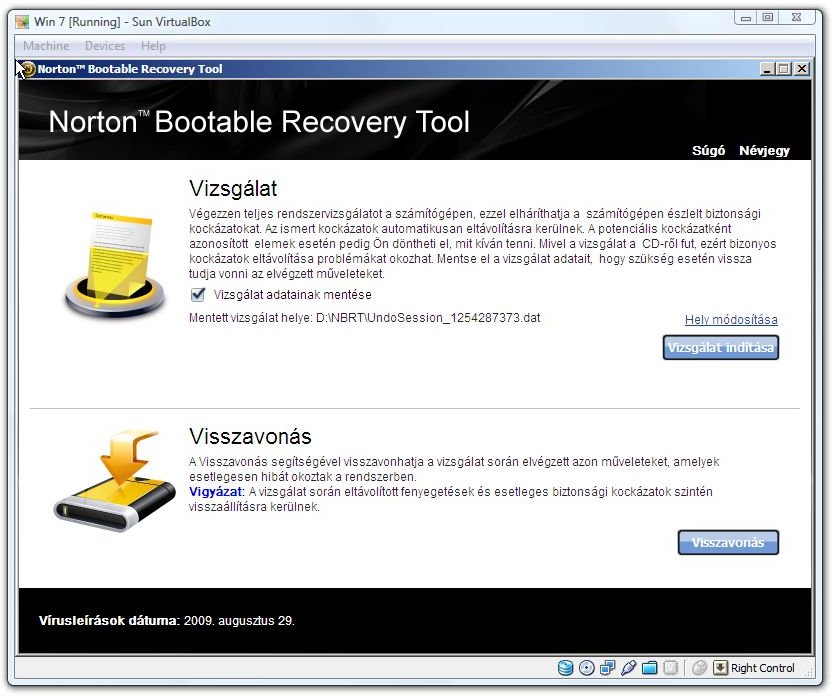Image resolution: width=832 pixels, height=697 pixels.
Task: Uncheck 'Vizsgálat adatainak mentése' checkbox
Action: click(198, 294)
